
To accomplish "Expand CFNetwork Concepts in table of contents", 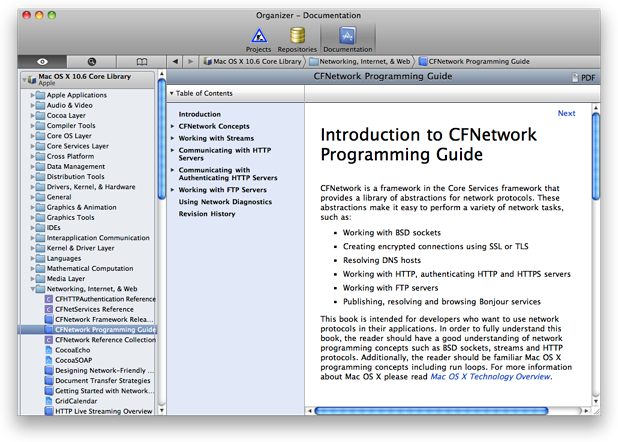I will click(172, 126).
